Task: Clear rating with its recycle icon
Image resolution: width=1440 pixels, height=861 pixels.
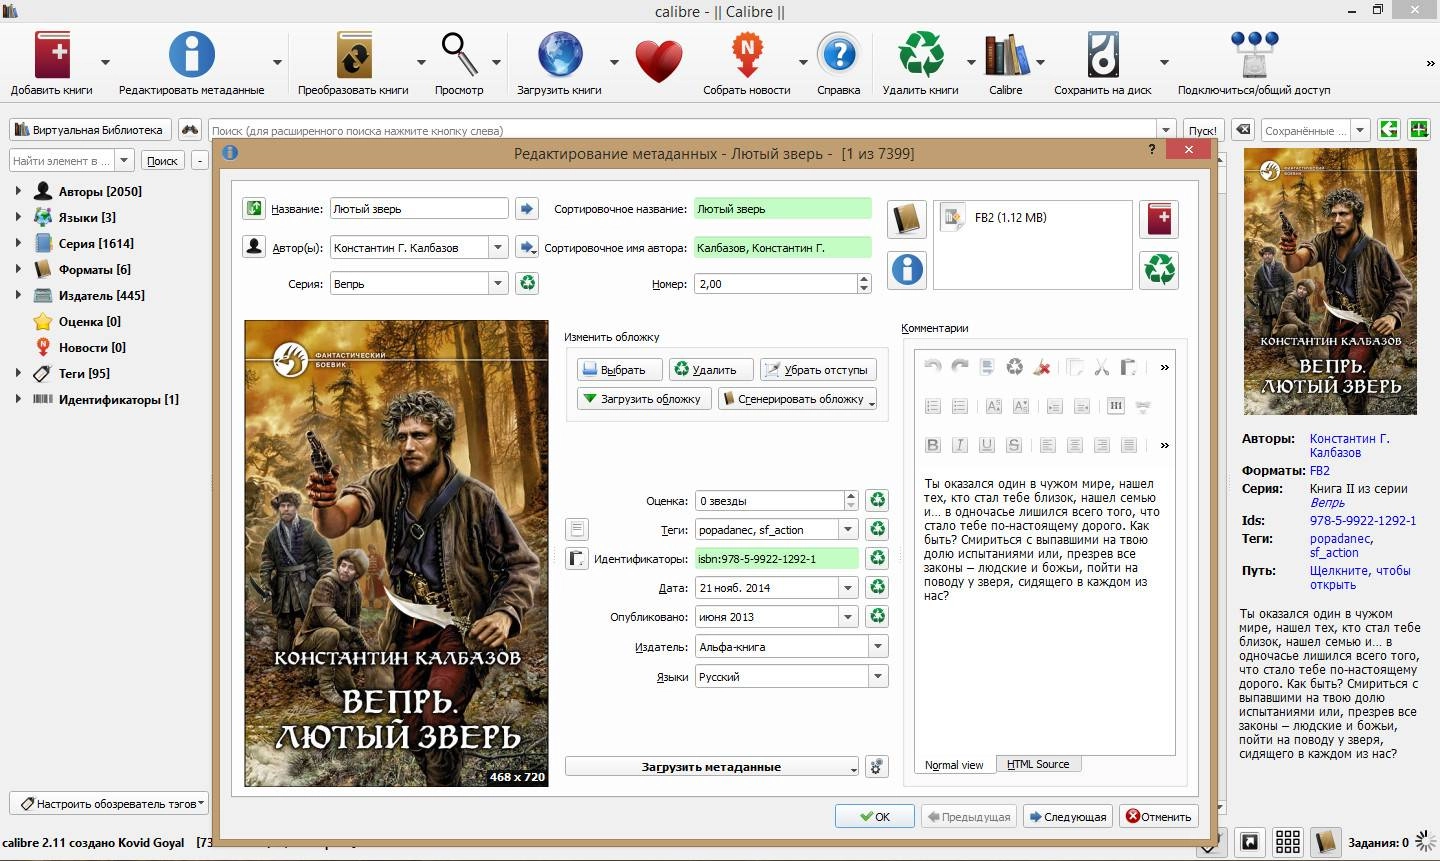Action: [877, 500]
